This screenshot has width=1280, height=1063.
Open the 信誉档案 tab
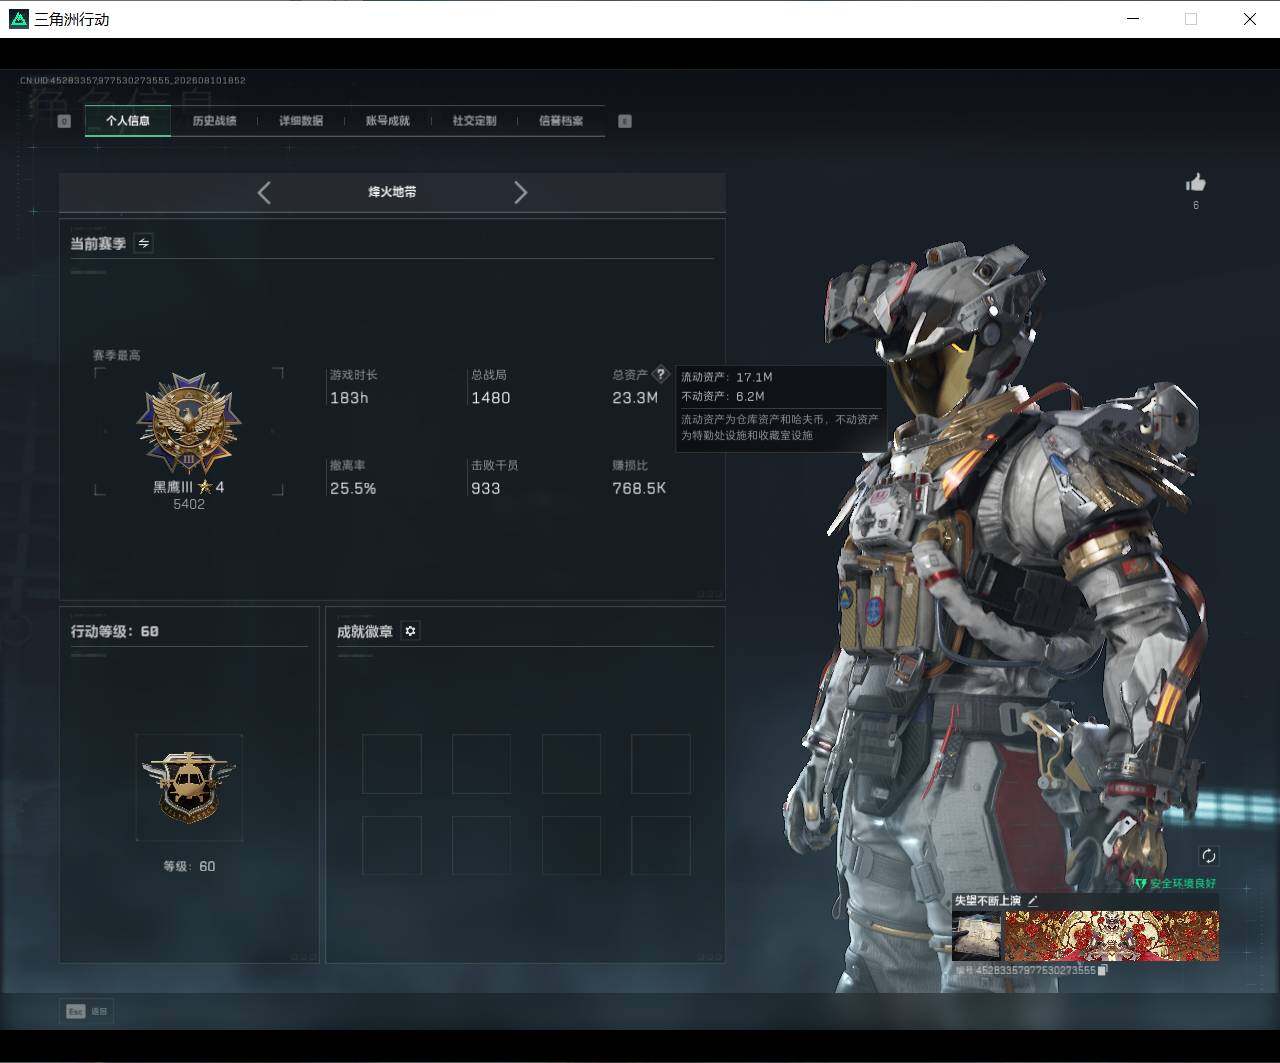(561, 121)
